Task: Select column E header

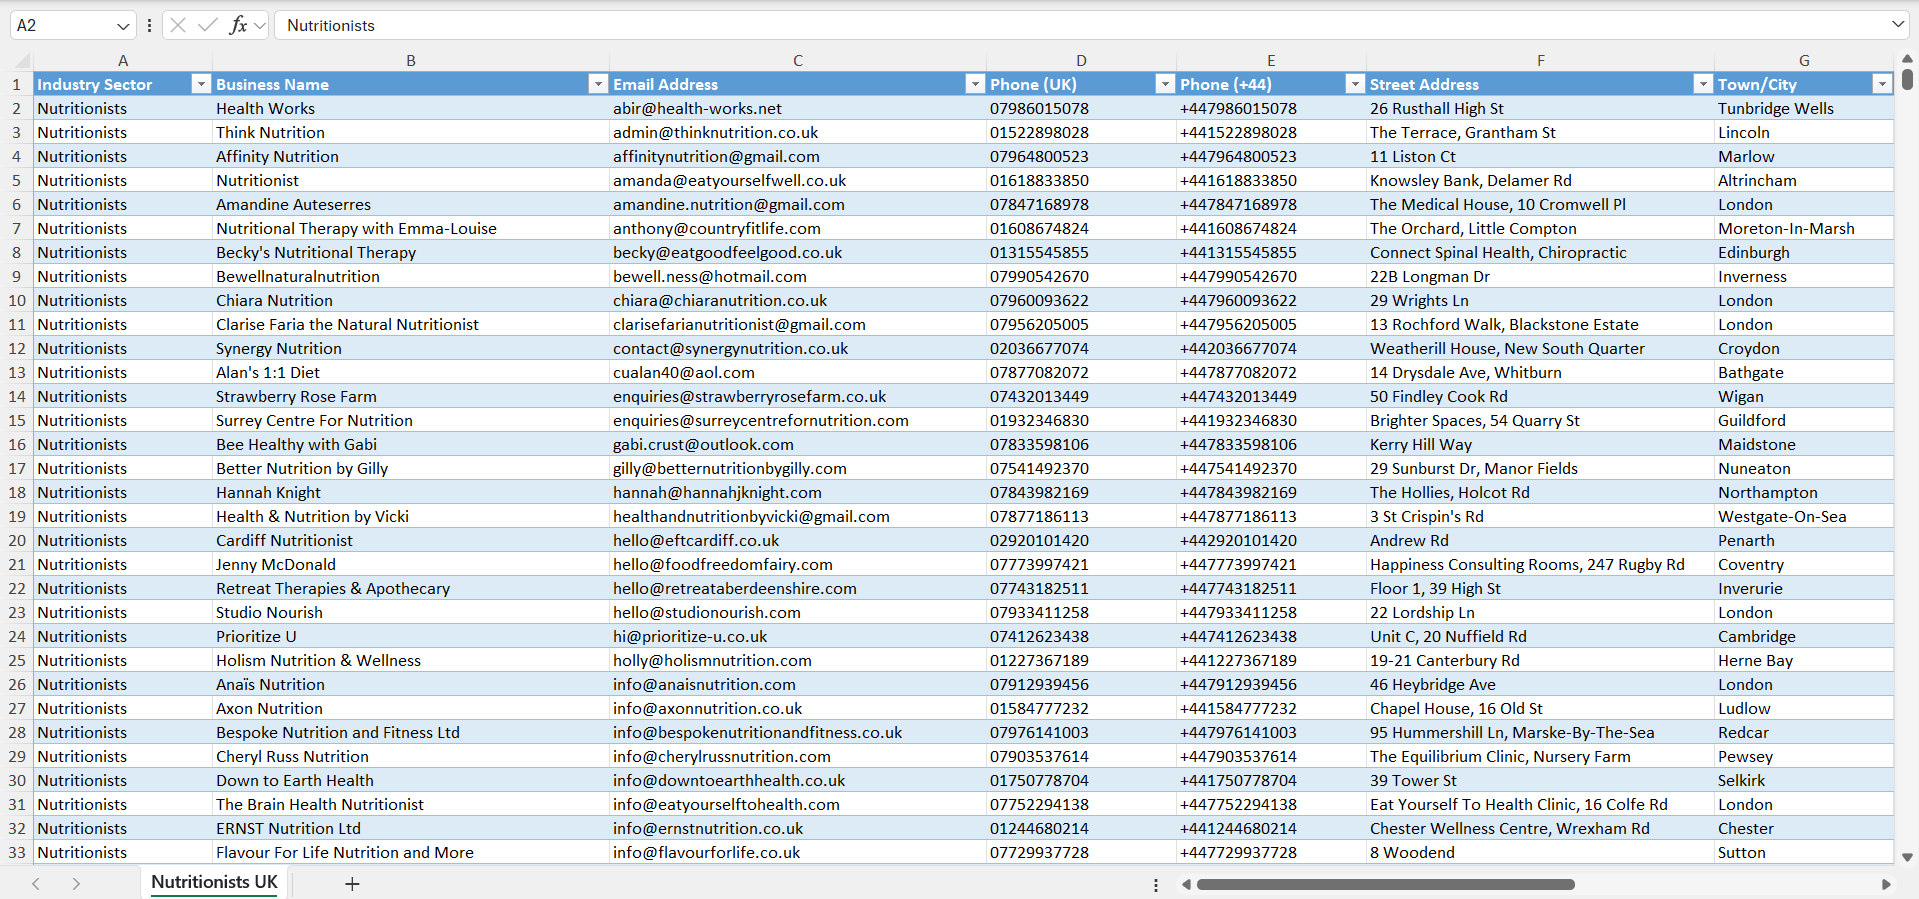Action: [1271, 61]
